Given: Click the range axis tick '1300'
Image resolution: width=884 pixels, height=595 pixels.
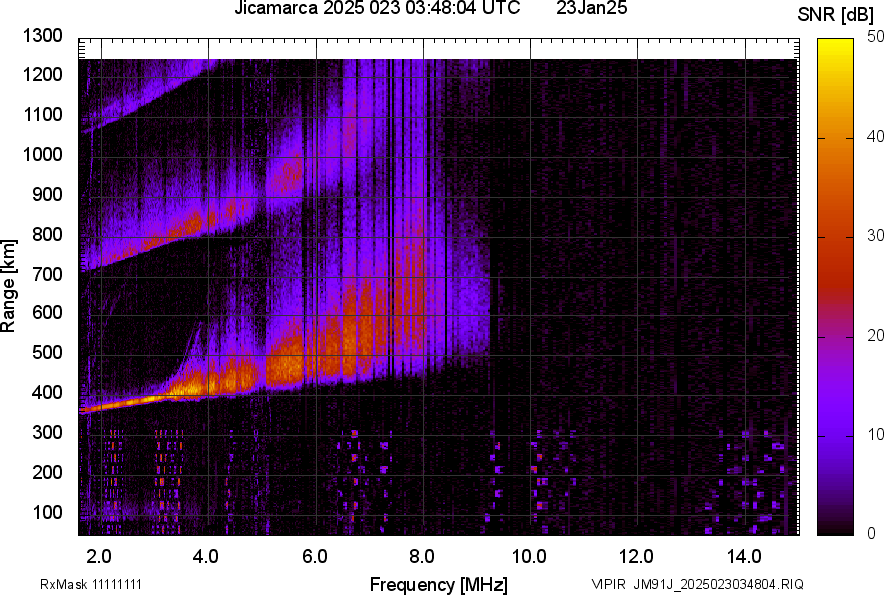Looking at the screenshot, I should coord(42,36).
